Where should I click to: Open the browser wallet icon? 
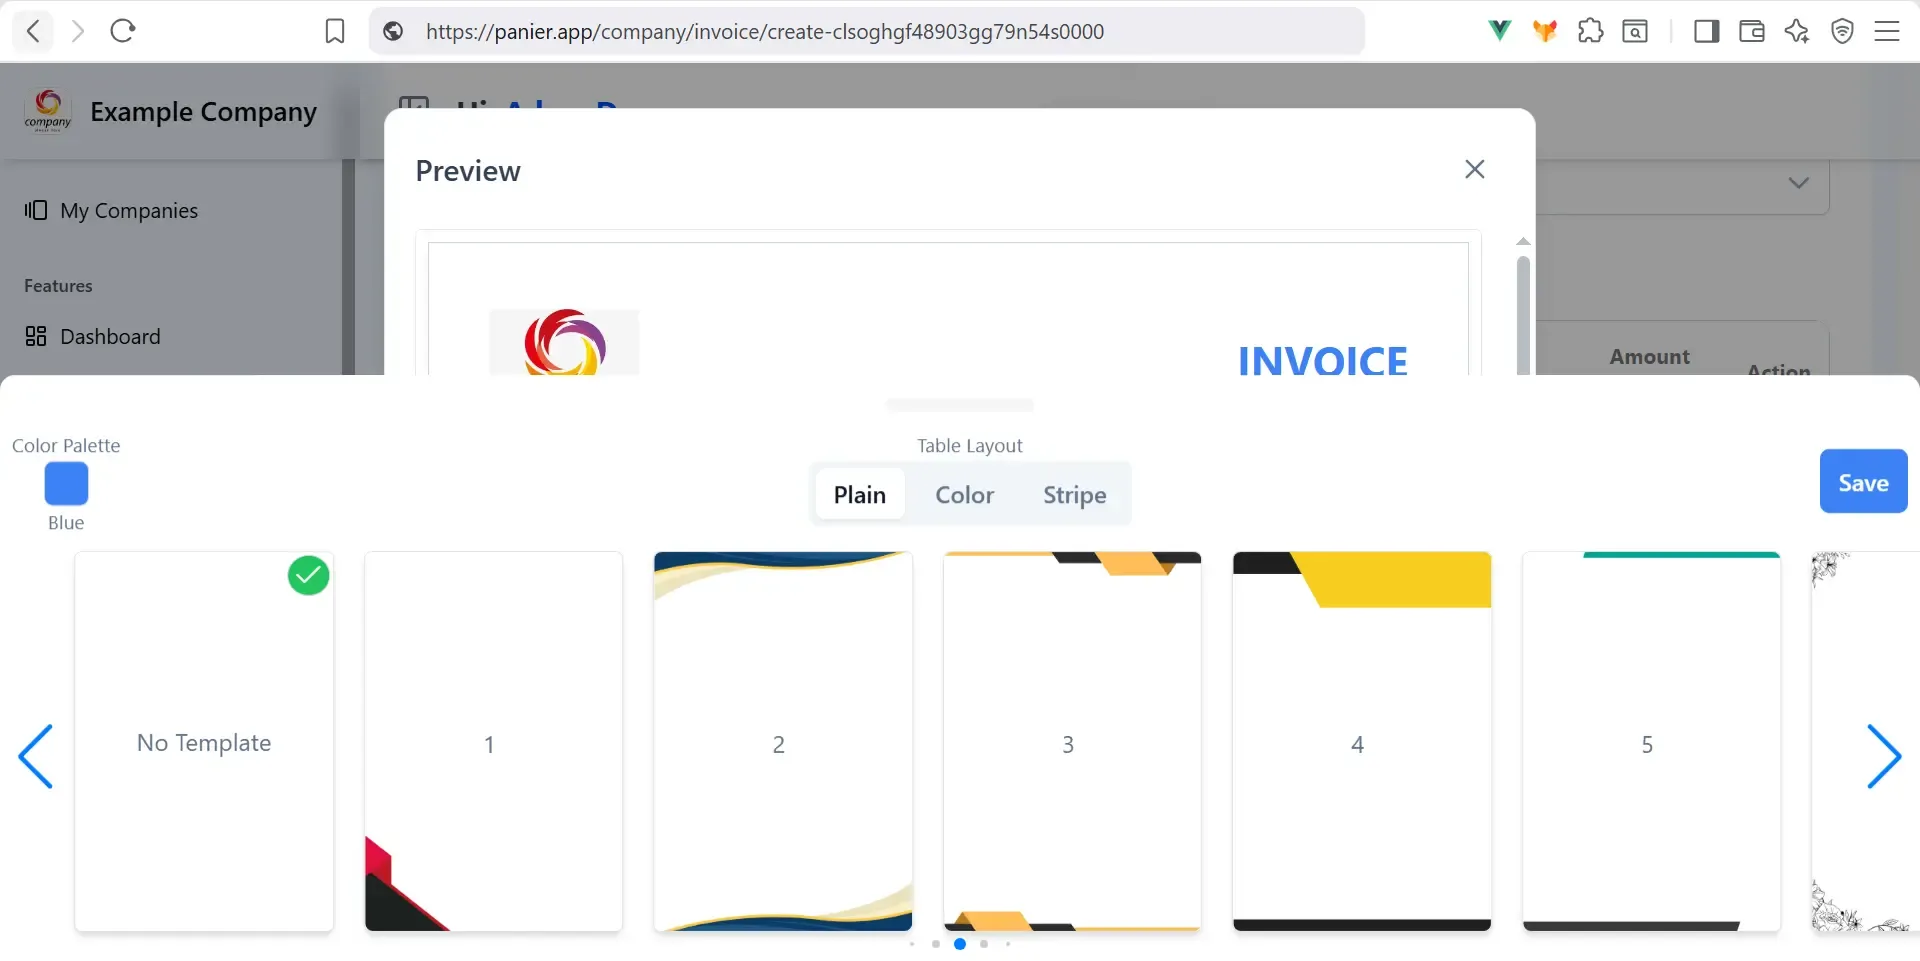pos(1752,31)
